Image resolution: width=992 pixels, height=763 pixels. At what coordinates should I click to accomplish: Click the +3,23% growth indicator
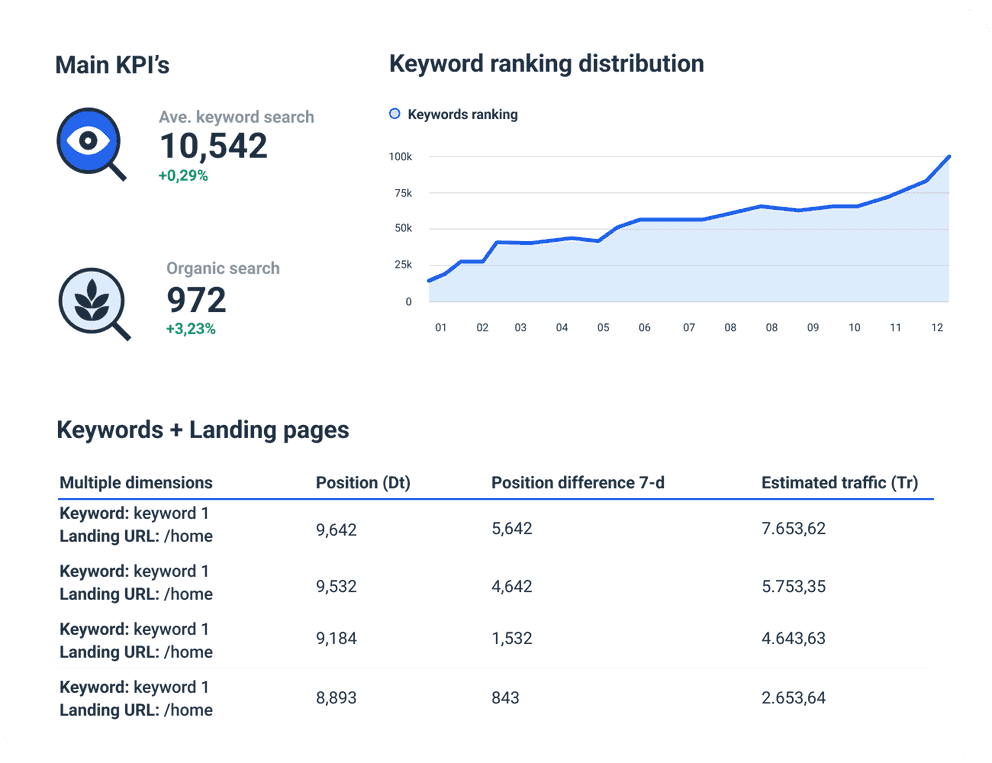[191, 329]
